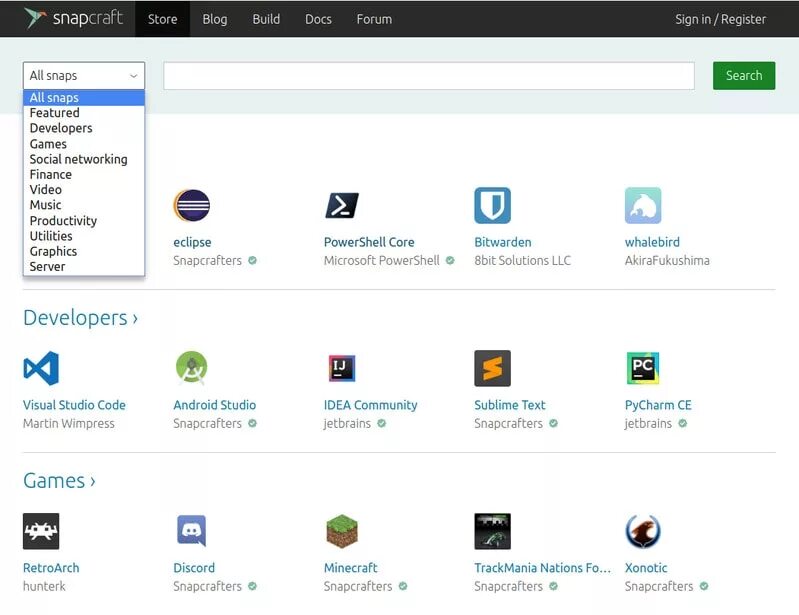Open the TrackMania Nations Fo... title link
Image resolution: width=799 pixels, height=615 pixels.
pos(542,568)
